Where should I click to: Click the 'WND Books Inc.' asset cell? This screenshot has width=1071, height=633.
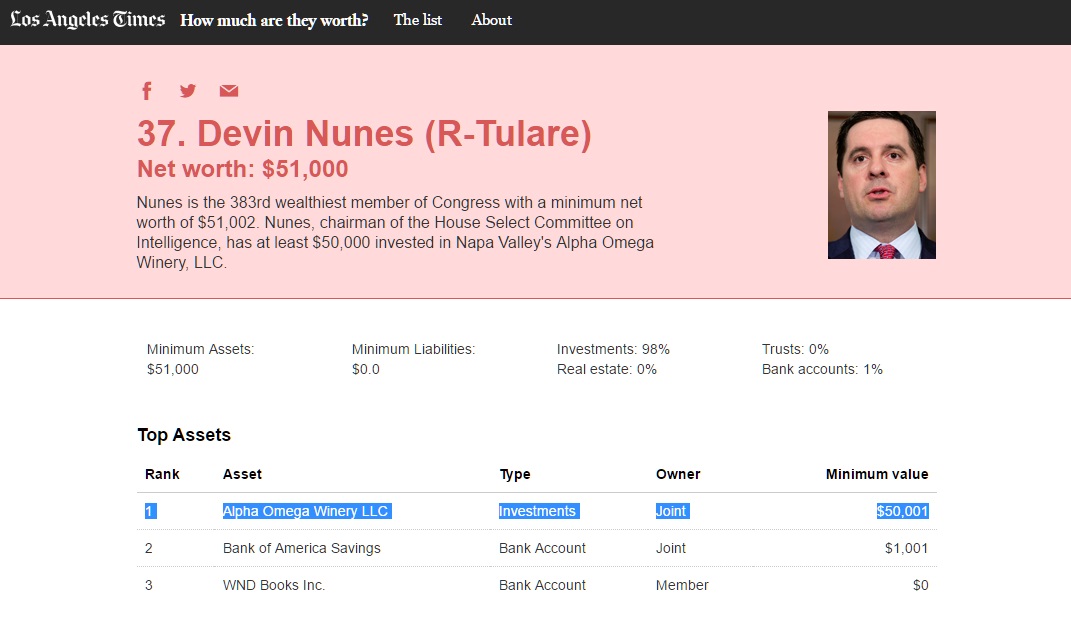tap(274, 585)
